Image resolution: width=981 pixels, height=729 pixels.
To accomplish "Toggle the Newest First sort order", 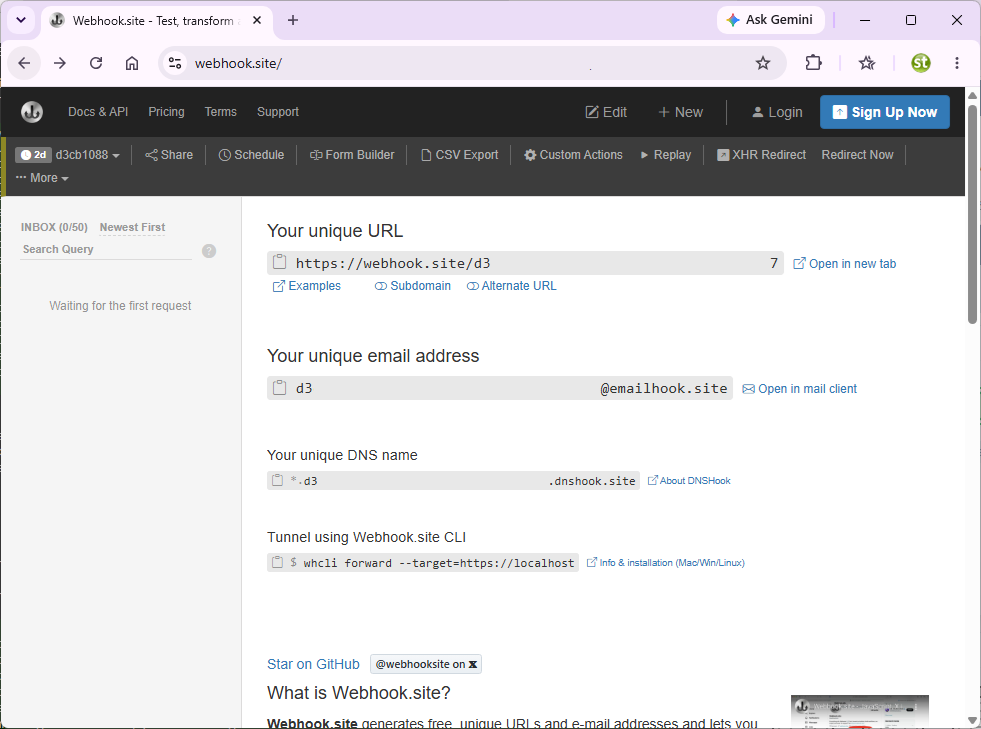I will coord(132,227).
